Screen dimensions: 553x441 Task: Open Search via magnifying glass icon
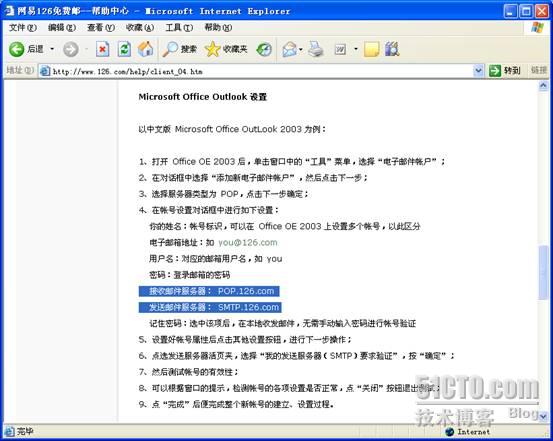coord(170,49)
